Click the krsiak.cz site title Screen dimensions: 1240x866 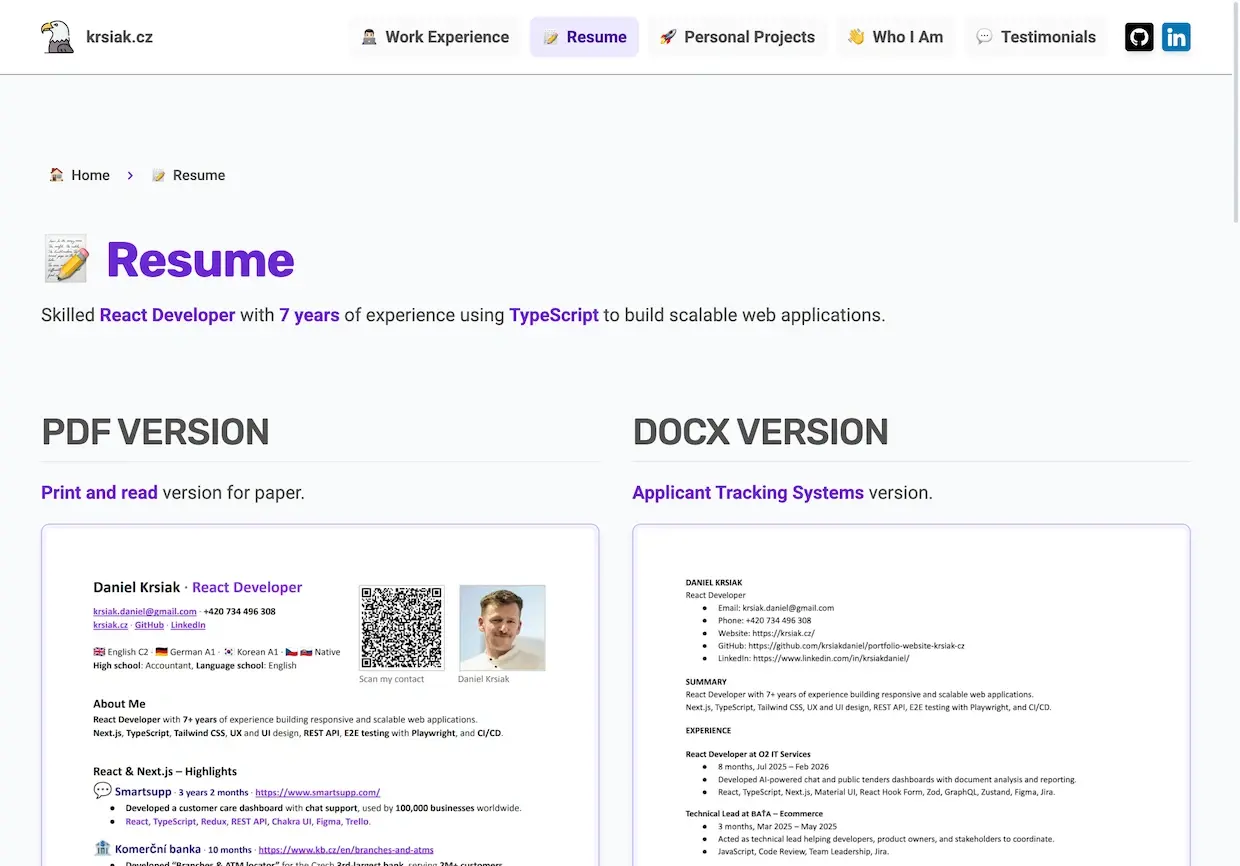[x=119, y=37]
